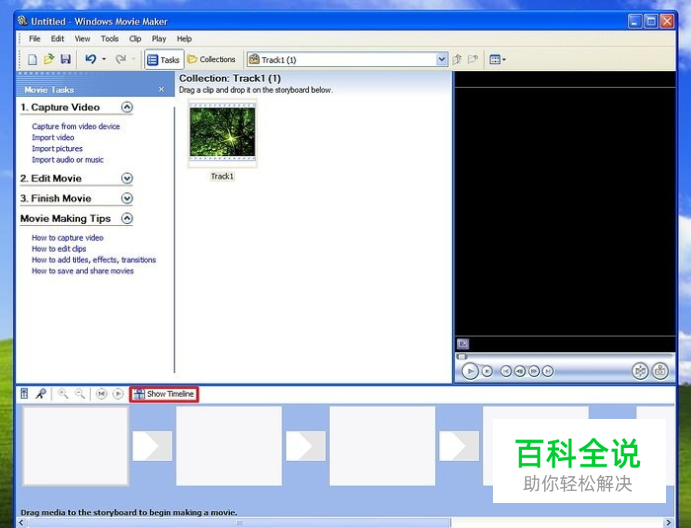Set audio levels icon in storyboard toolbar

pyautogui.click(x=25, y=394)
